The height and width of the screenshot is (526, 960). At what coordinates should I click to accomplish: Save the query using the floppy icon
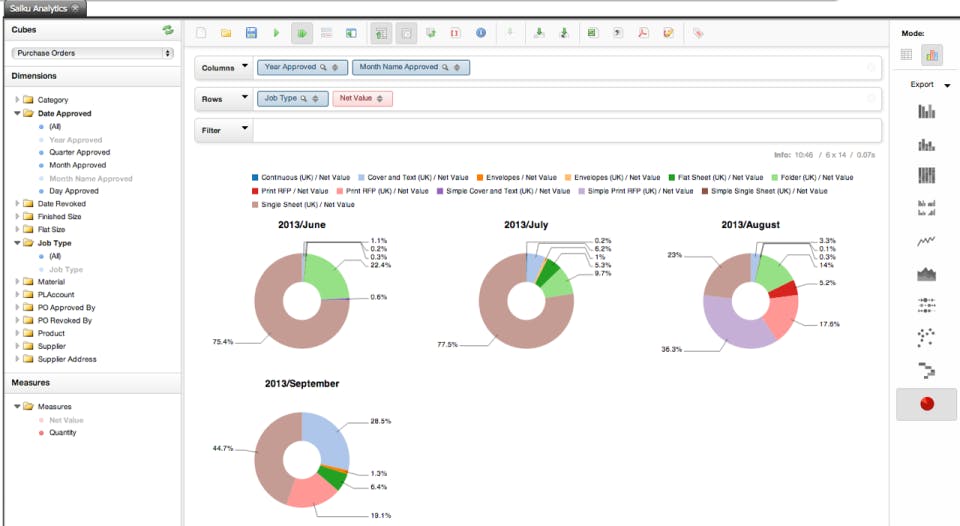point(251,33)
